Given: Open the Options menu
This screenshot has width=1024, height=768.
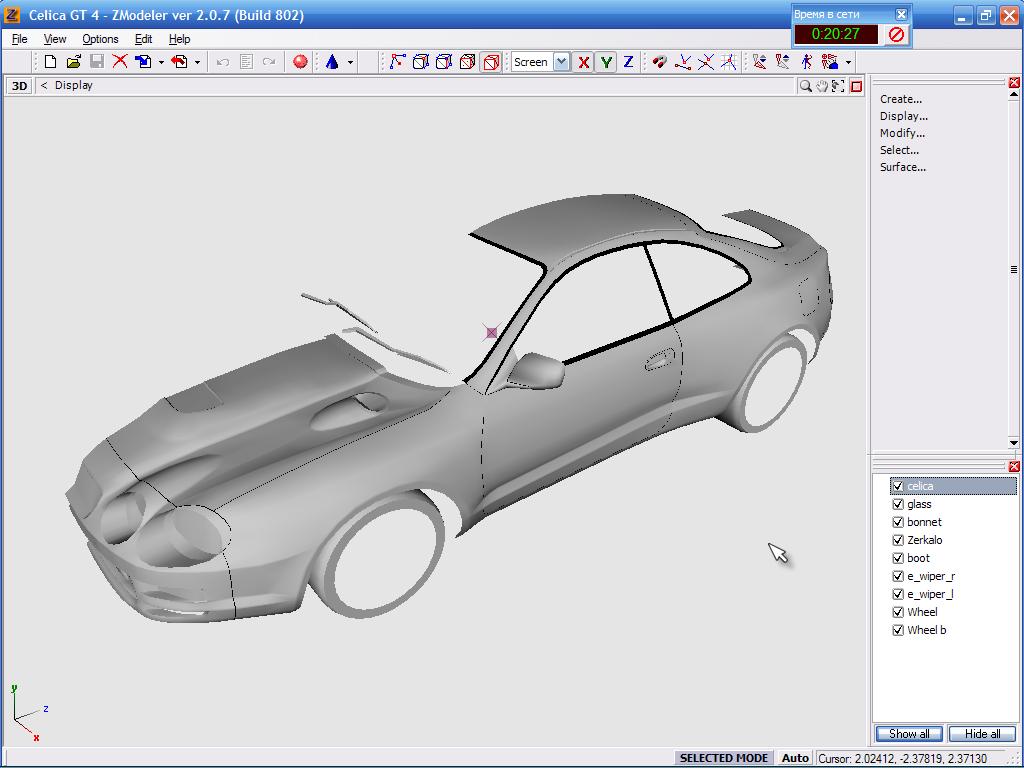Looking at the screenshot, I should coord(100,39).
